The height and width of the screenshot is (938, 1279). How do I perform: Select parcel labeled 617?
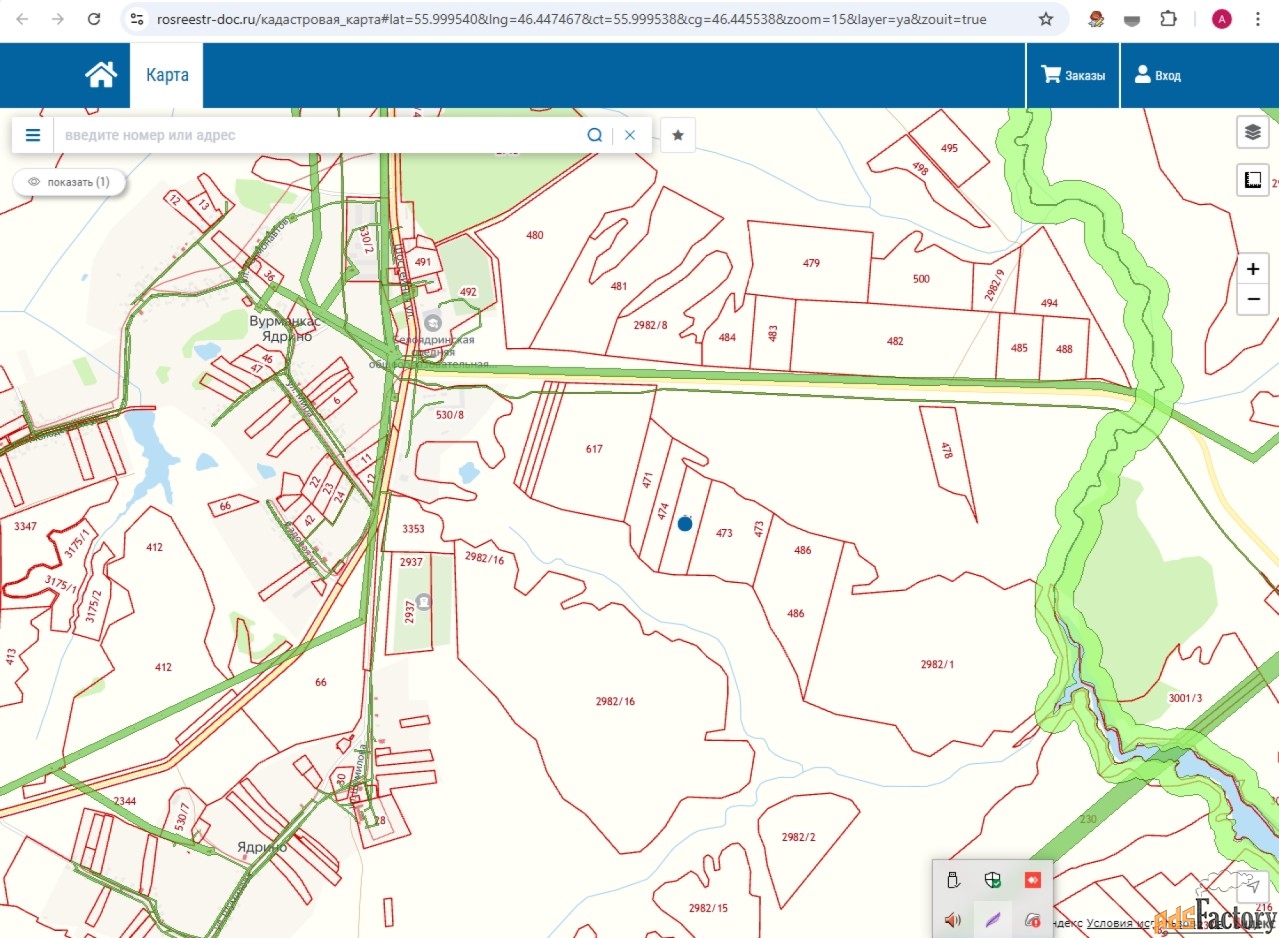(x=594, y=450)
